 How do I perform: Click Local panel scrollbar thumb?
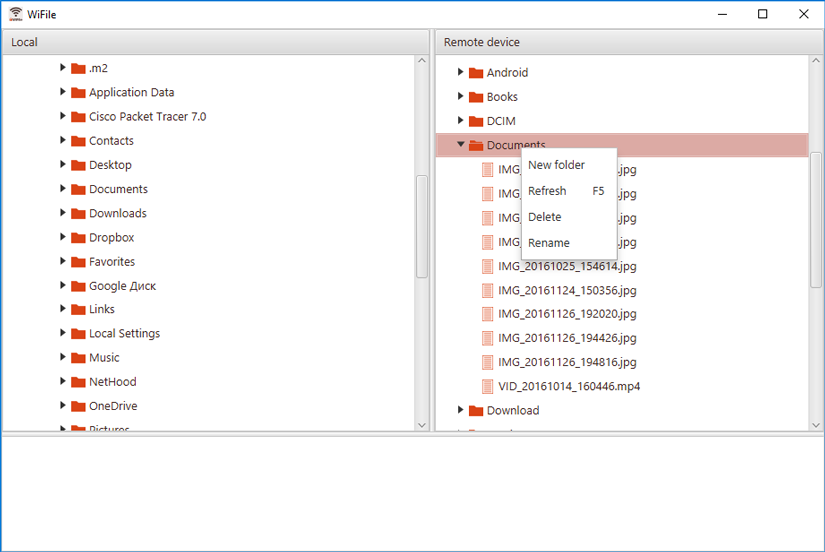coord(422,226)
